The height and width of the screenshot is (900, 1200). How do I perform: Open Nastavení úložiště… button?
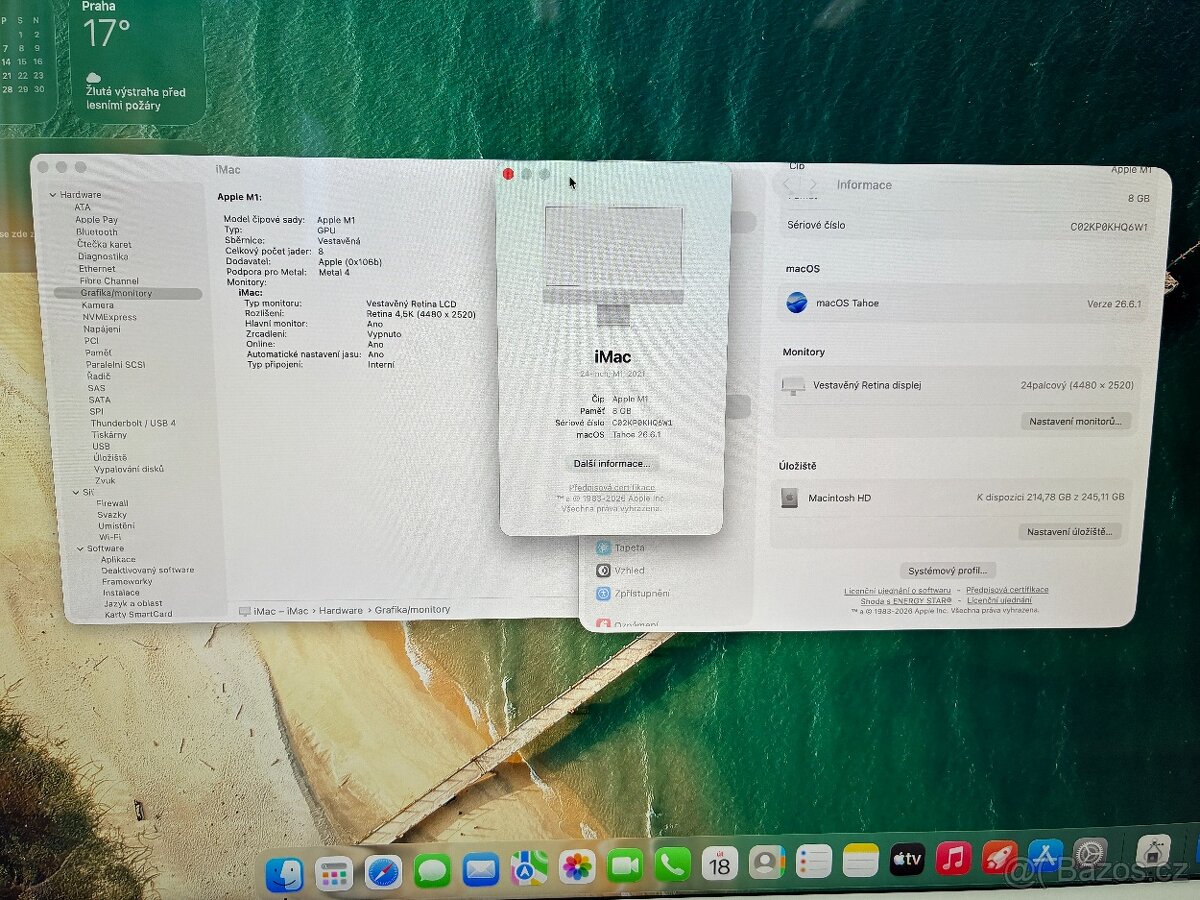1070,531
